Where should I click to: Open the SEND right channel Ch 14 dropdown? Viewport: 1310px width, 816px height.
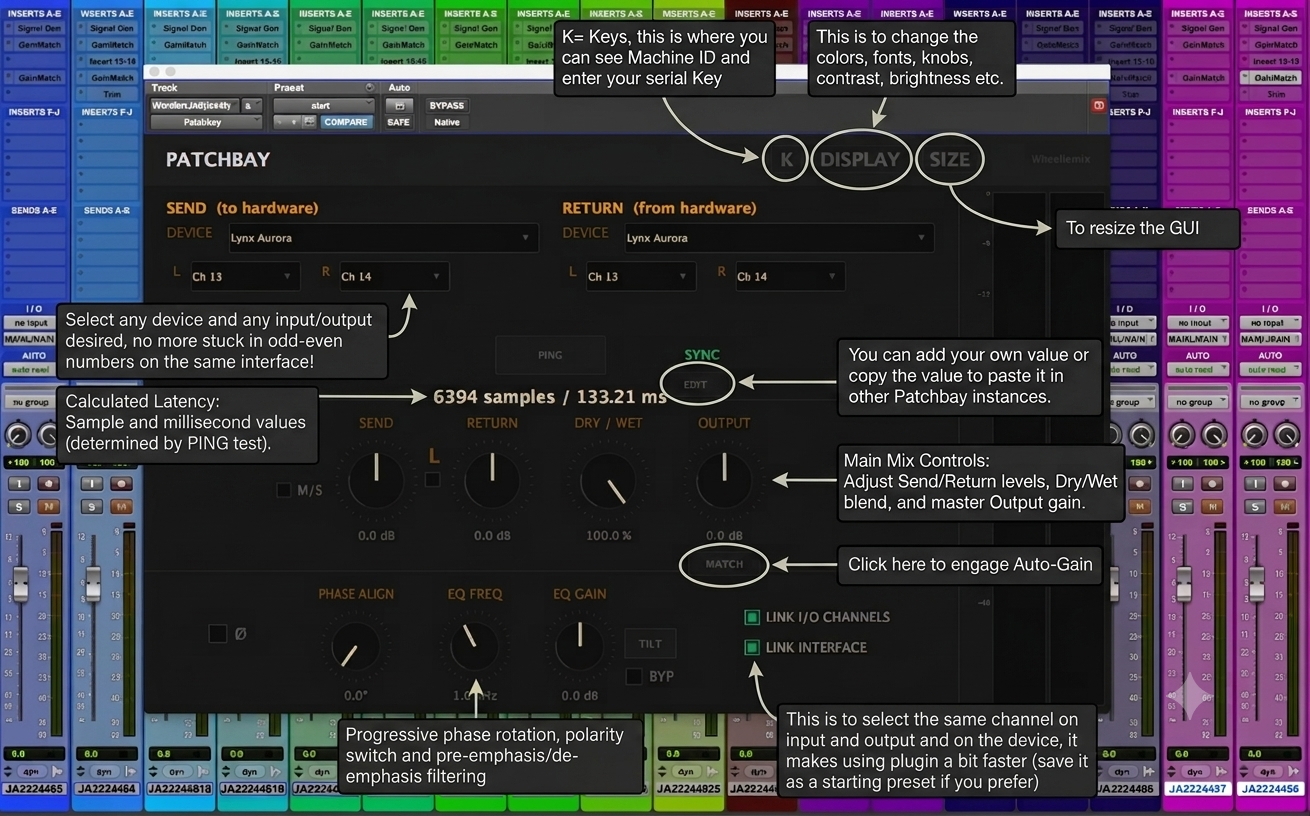click(x=393, y=276)
